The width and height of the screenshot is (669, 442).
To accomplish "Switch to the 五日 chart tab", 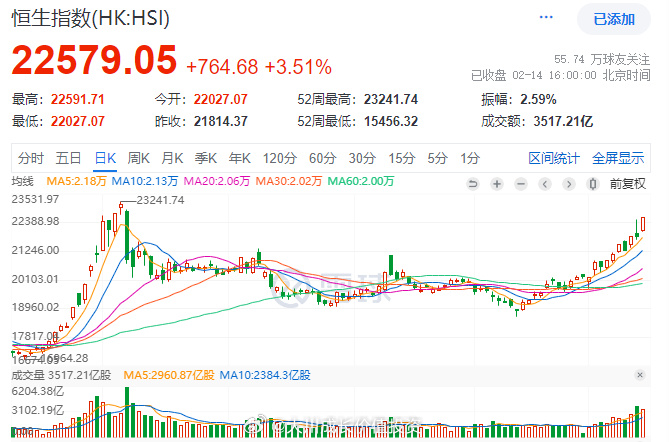I will coord(68,158).
